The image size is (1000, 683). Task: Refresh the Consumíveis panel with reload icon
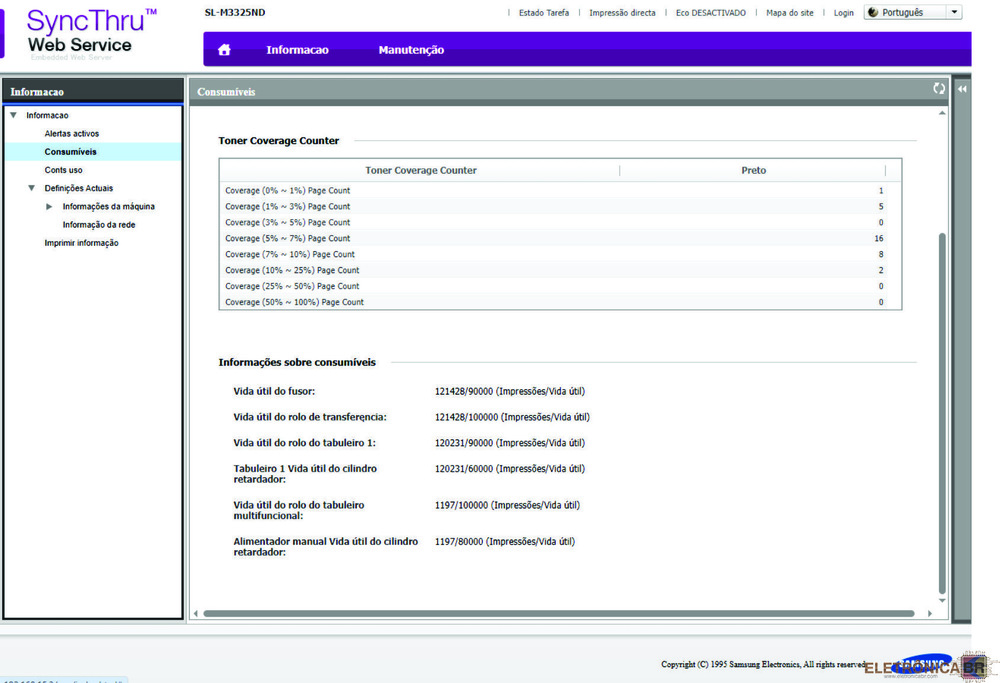[x=939, y=89]
